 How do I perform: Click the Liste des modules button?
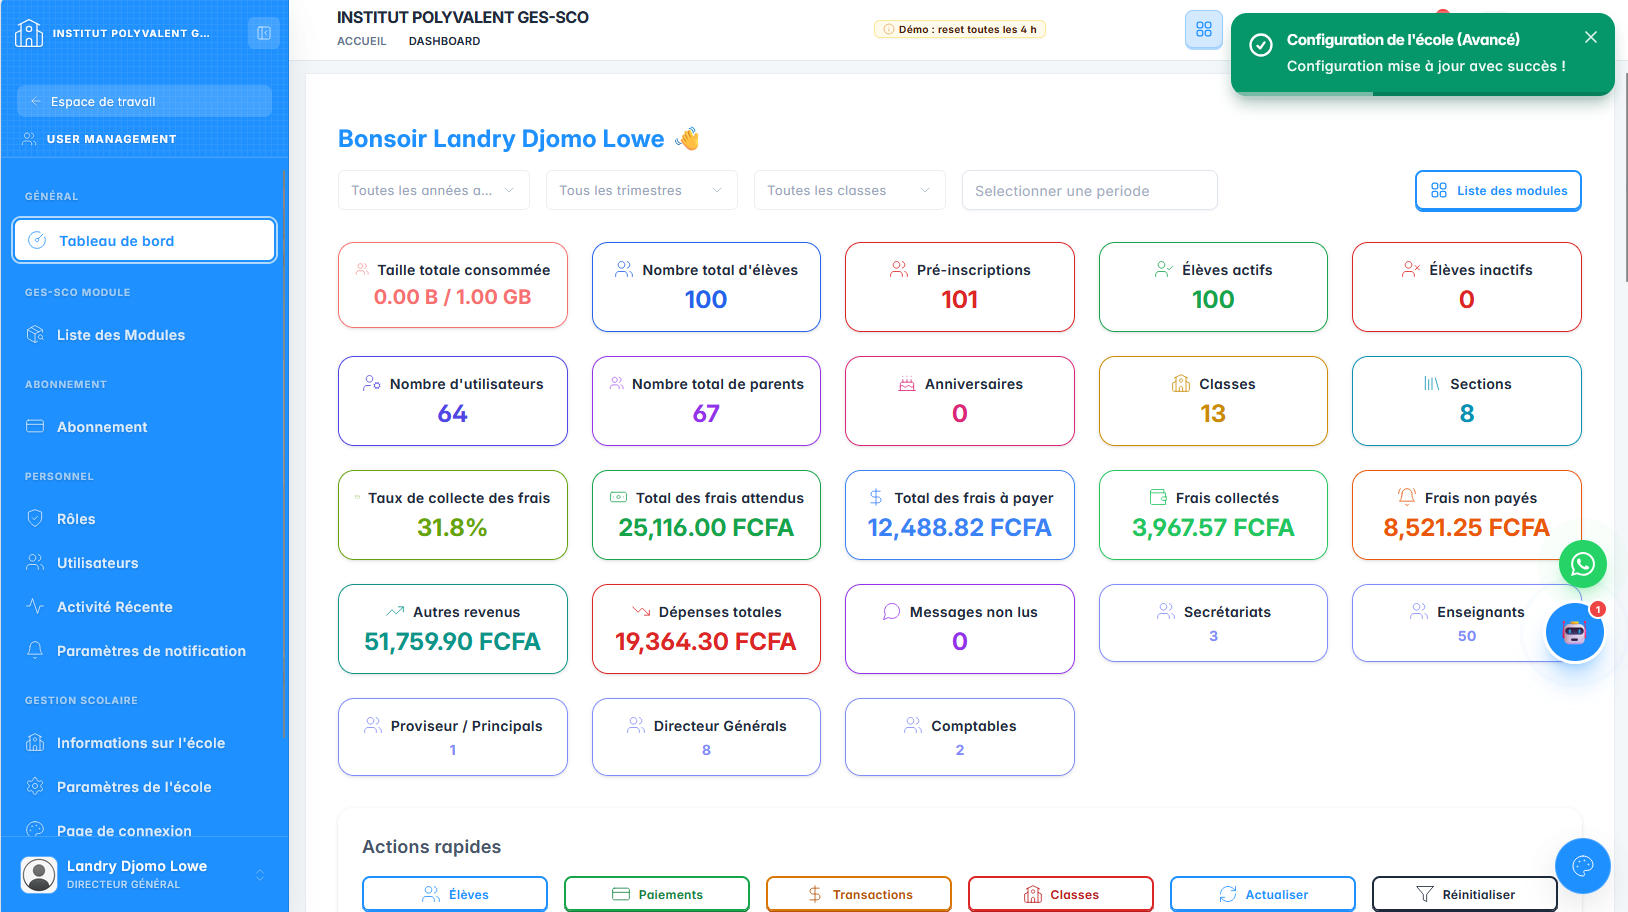click(x=1498, y=191)
